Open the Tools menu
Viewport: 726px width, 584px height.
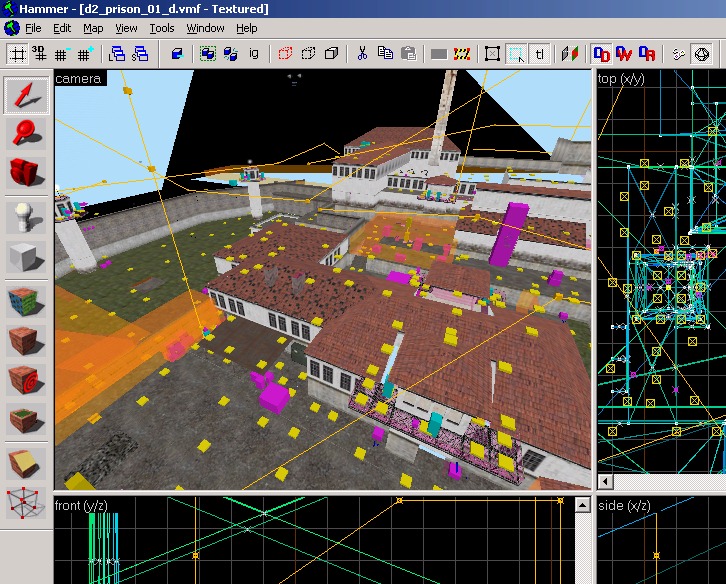(162, 28)
